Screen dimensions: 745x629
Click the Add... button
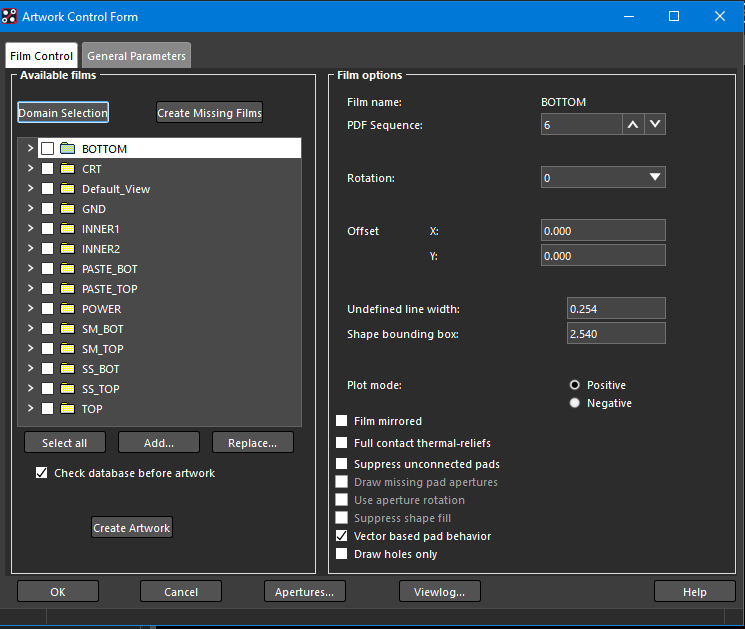click(x=159, y=443)
